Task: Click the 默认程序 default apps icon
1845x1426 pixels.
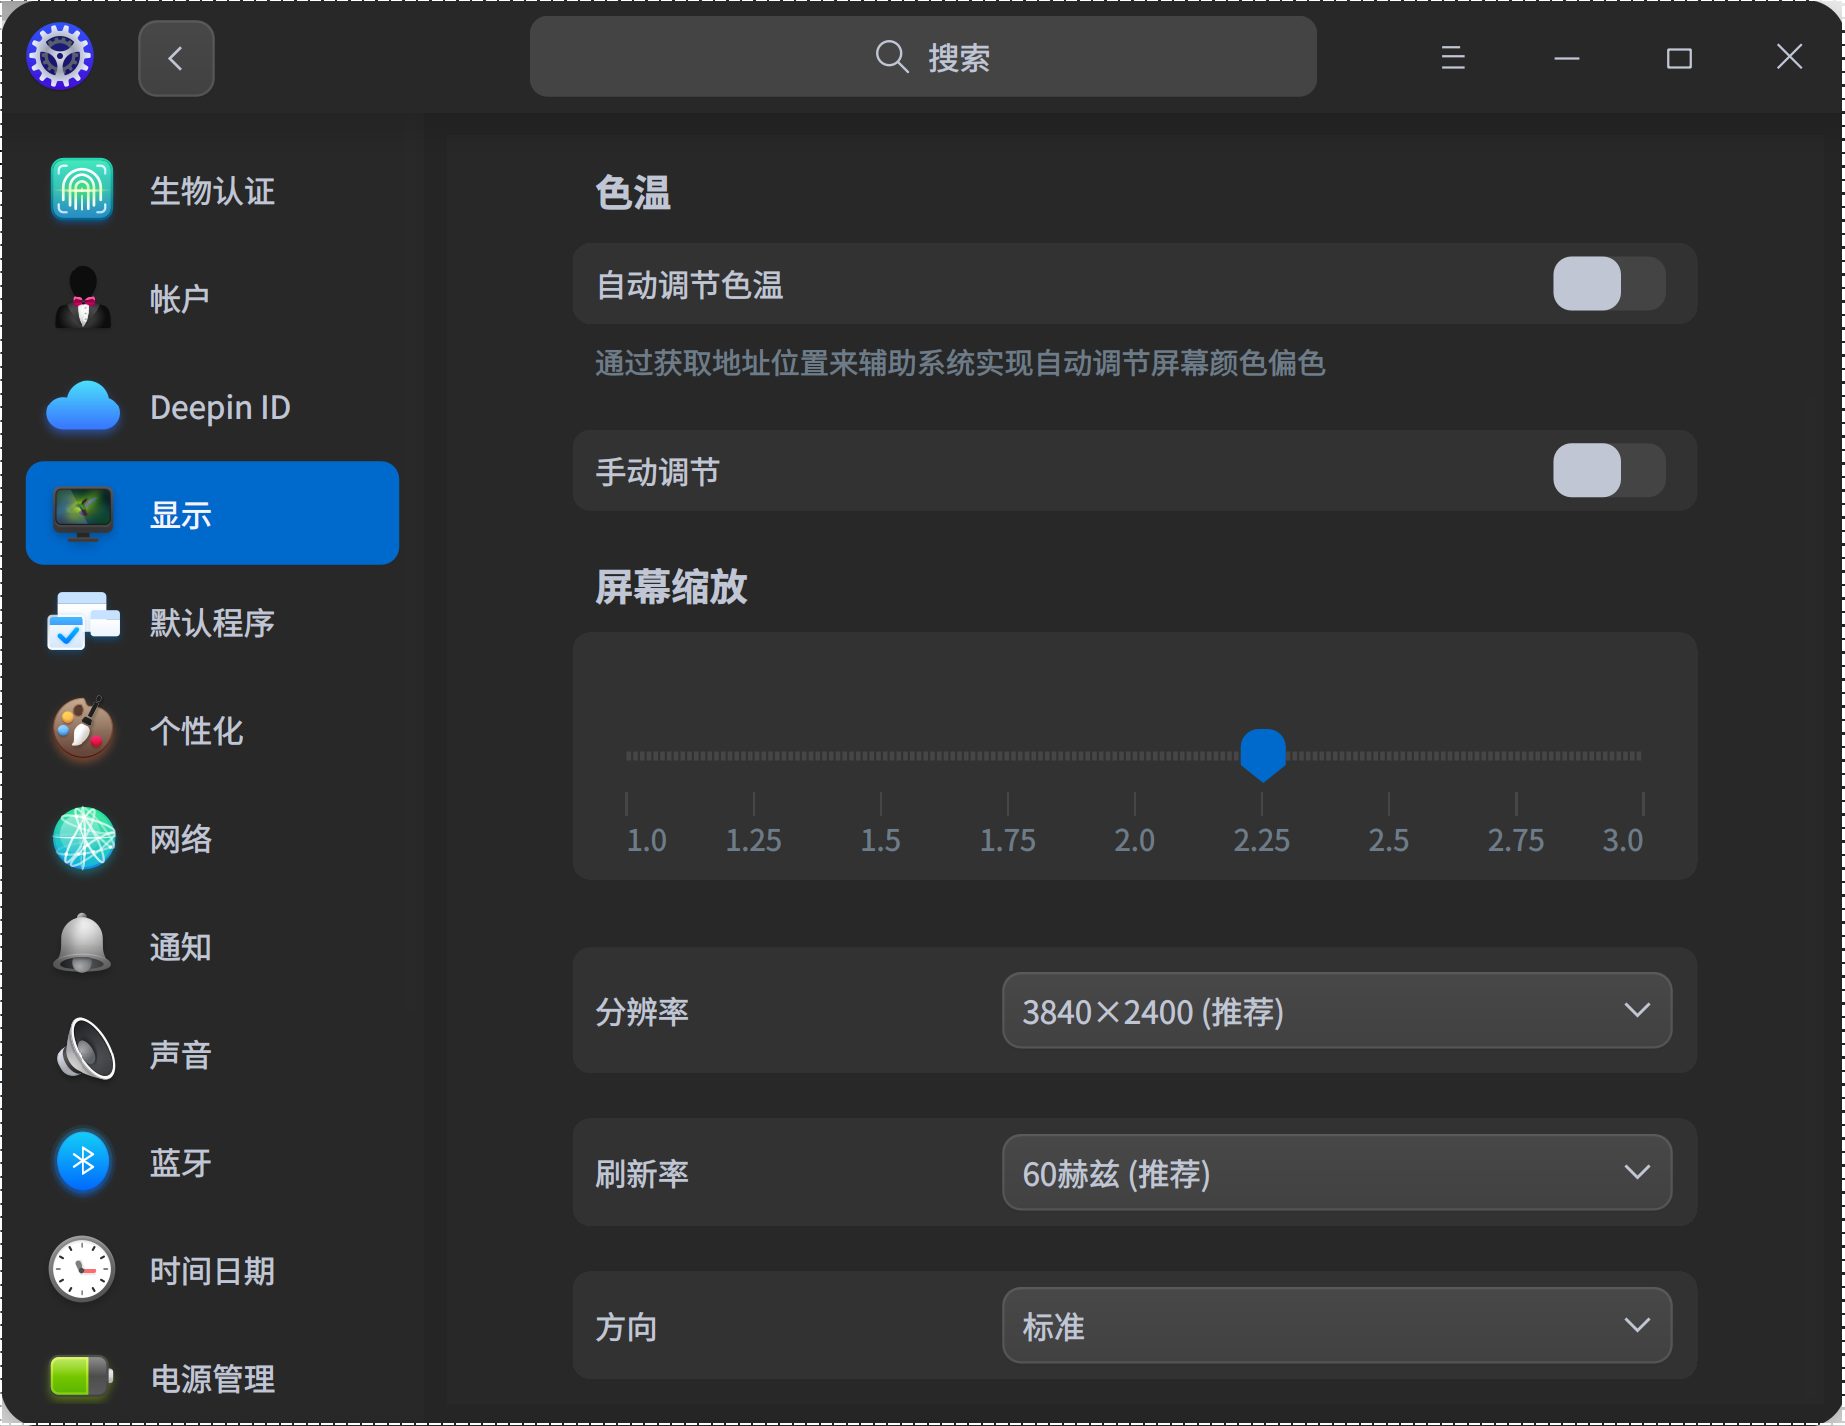Action: click(x=82, y=621)
